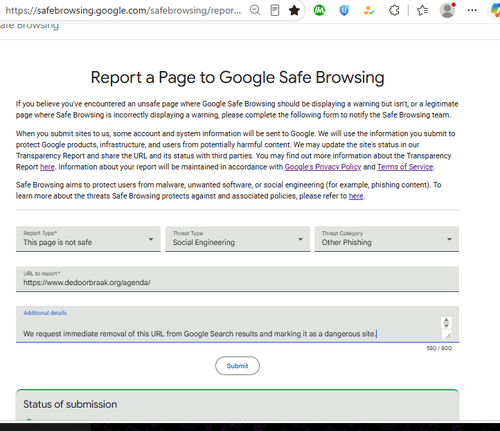Click the orange person-with-checkmark extension icon
The image size is (500, 431).
click(x=369, y=11)
